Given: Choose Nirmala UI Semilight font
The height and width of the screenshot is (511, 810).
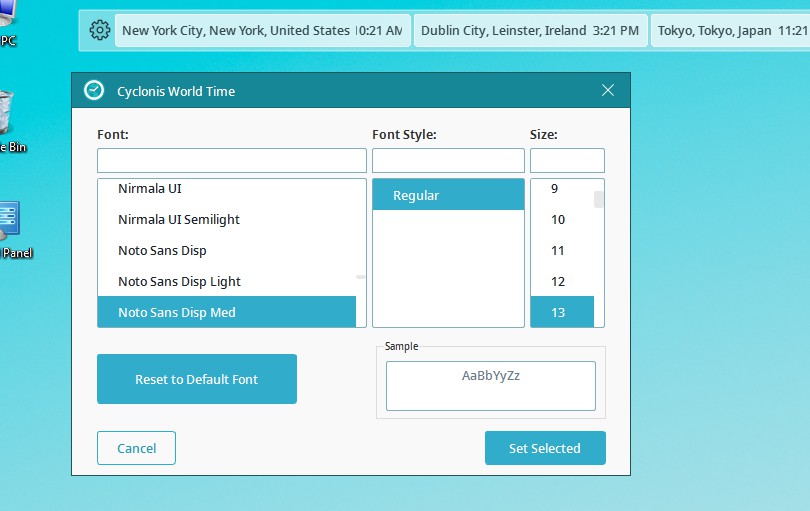Looking at the screenshot, I should pyautogui.click(x=179, y=219).
